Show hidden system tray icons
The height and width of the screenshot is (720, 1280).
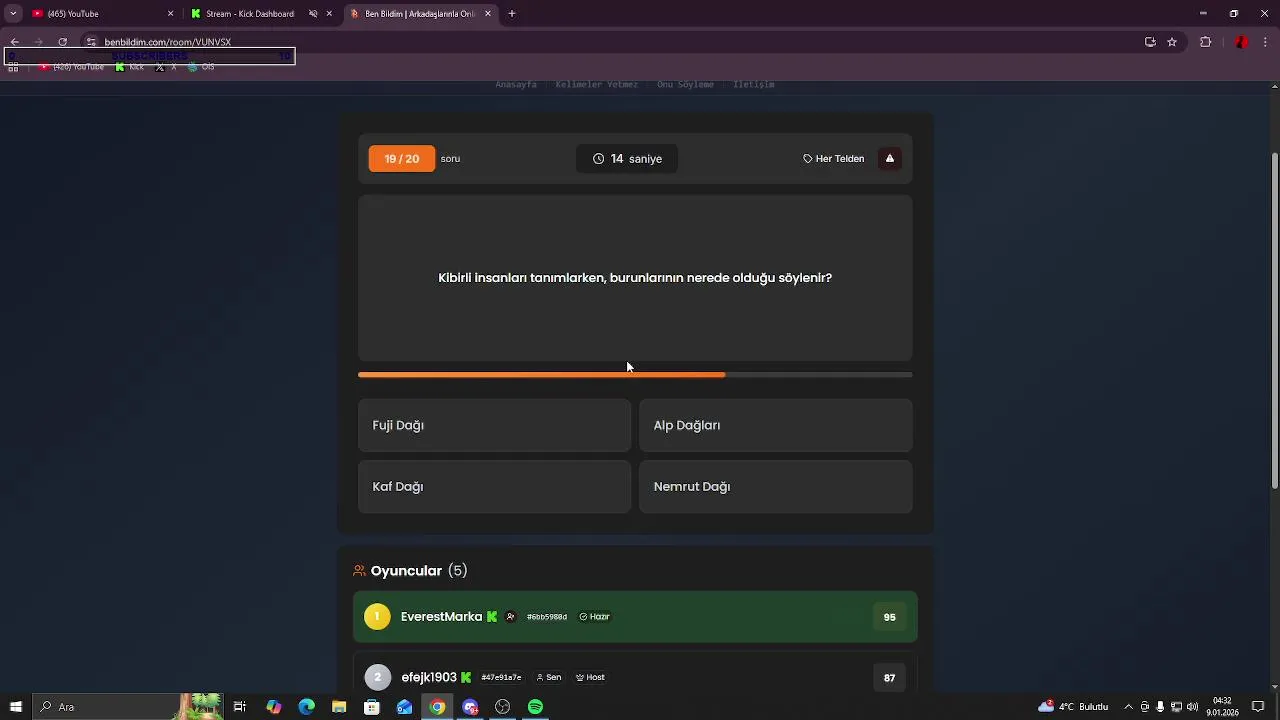(1128, 707)
